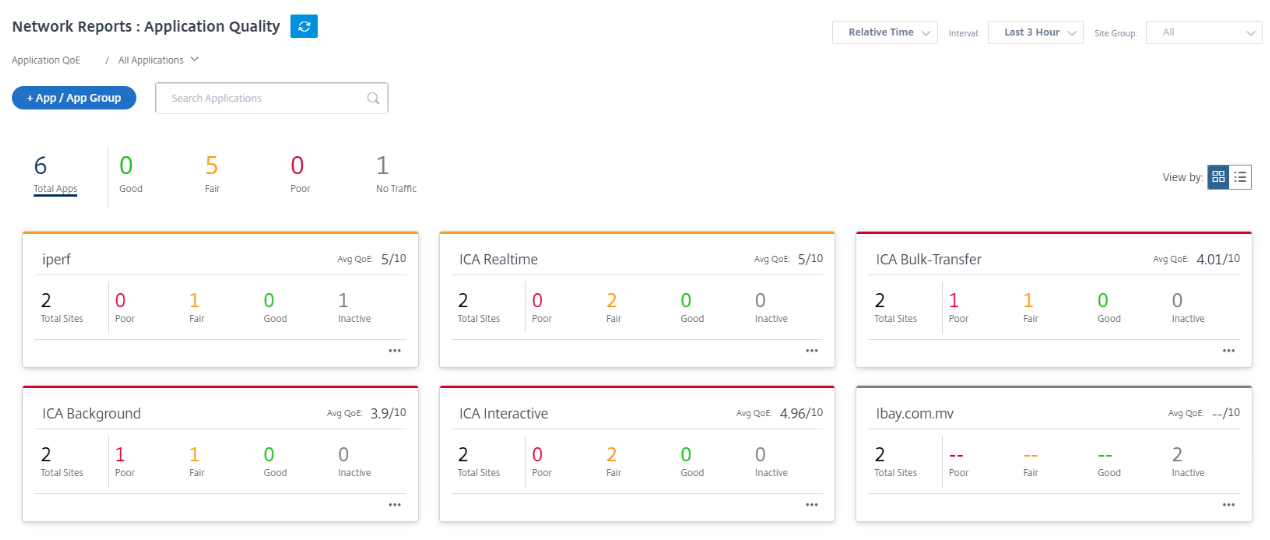This screenshot has height=540, width=1270.
Task: Filter by No Traffic apps count
Action: pyautogui.click(x=396, y=173)
